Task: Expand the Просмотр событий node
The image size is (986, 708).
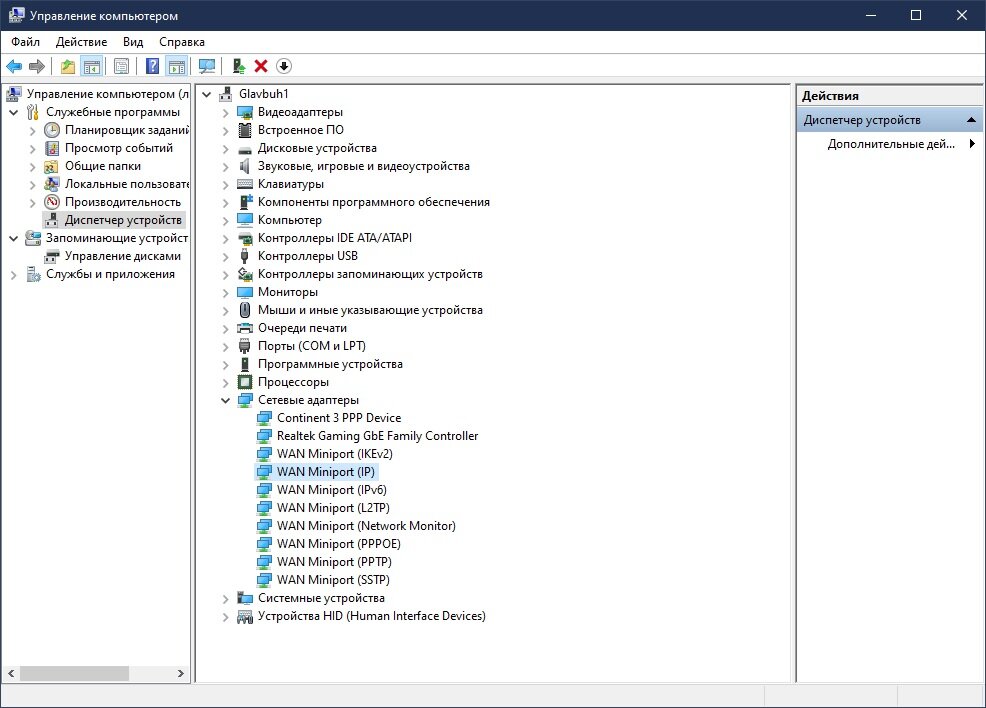Action: 33,148
